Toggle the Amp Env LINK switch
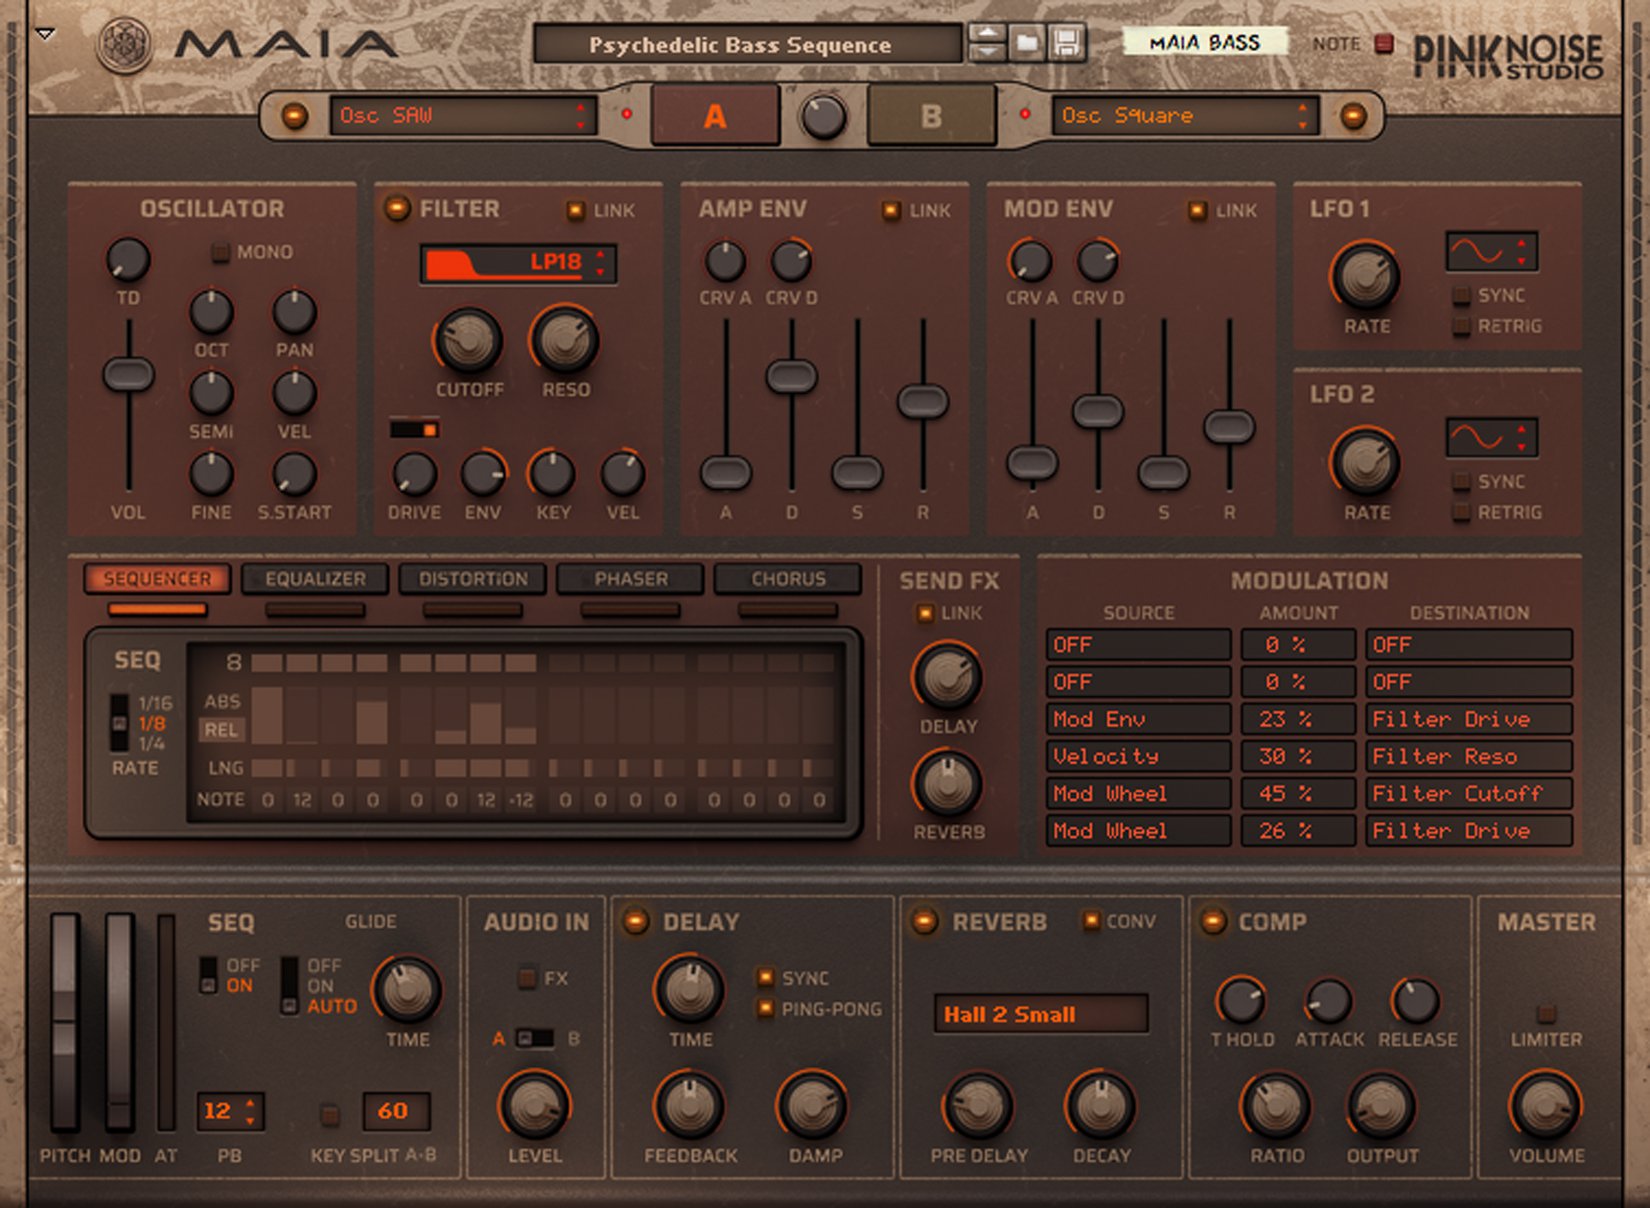 coord(890,210)
